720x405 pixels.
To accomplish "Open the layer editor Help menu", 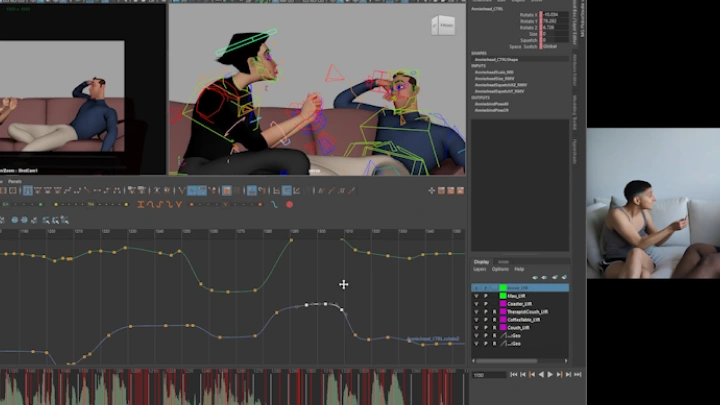I will 519,269.
